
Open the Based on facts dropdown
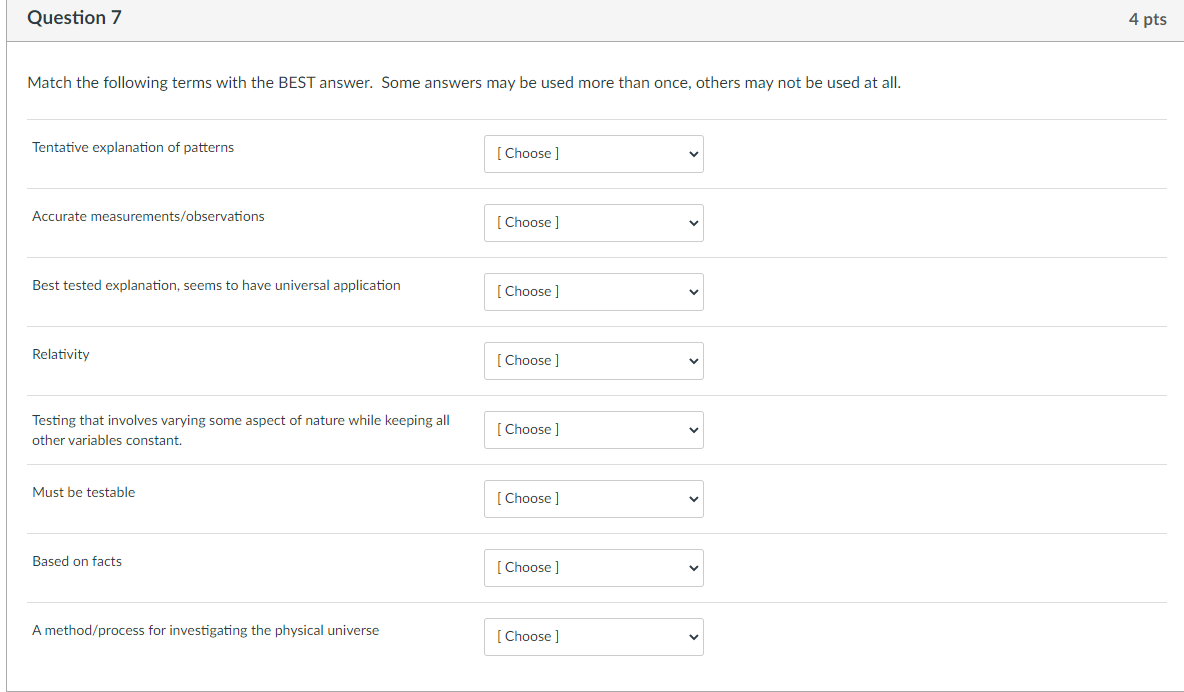point(594,568)
